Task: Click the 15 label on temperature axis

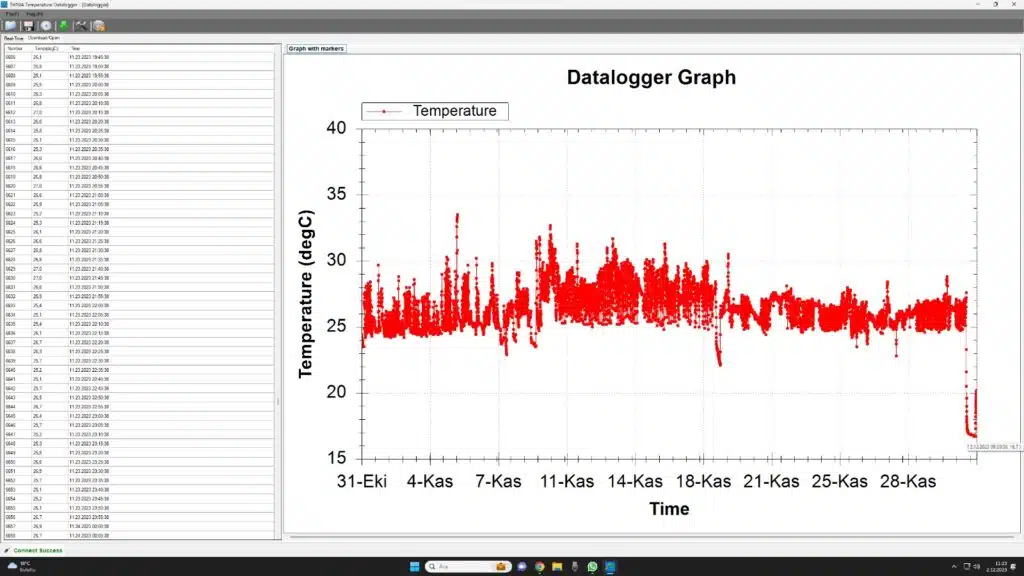Action: coord(336,458)
